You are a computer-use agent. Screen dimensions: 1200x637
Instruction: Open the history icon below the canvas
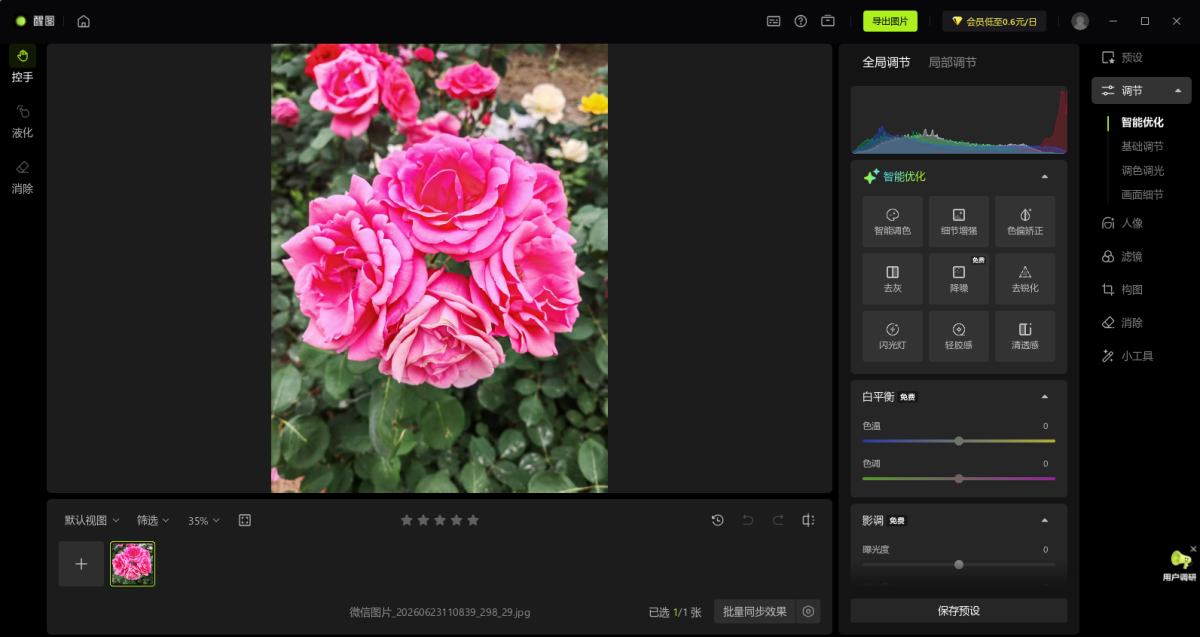717,520
